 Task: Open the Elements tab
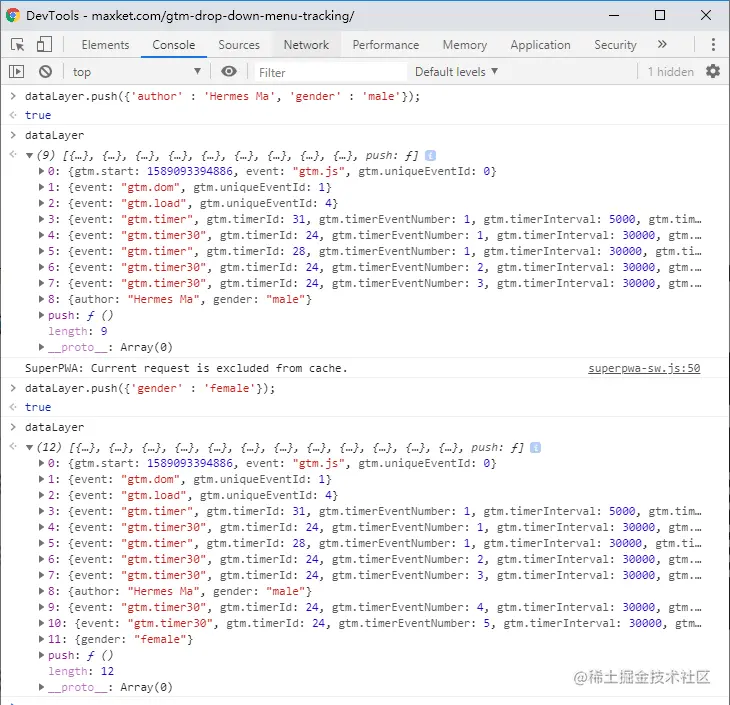[x=105, y=45]
